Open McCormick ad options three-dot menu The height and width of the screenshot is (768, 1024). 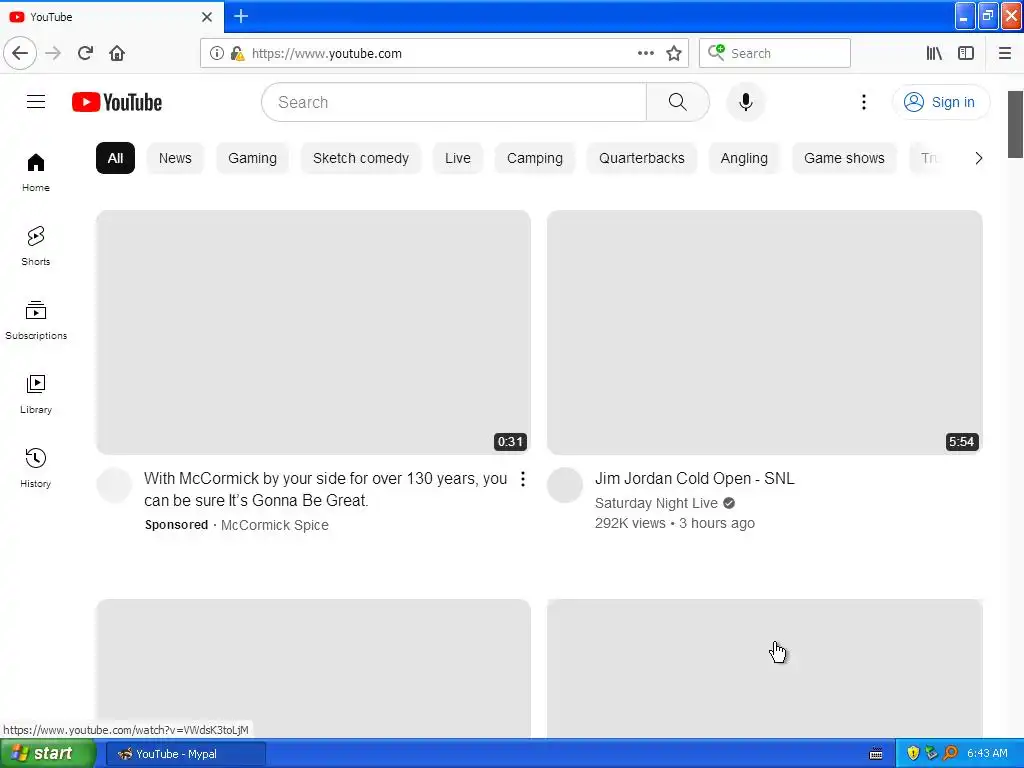(522, 479)
